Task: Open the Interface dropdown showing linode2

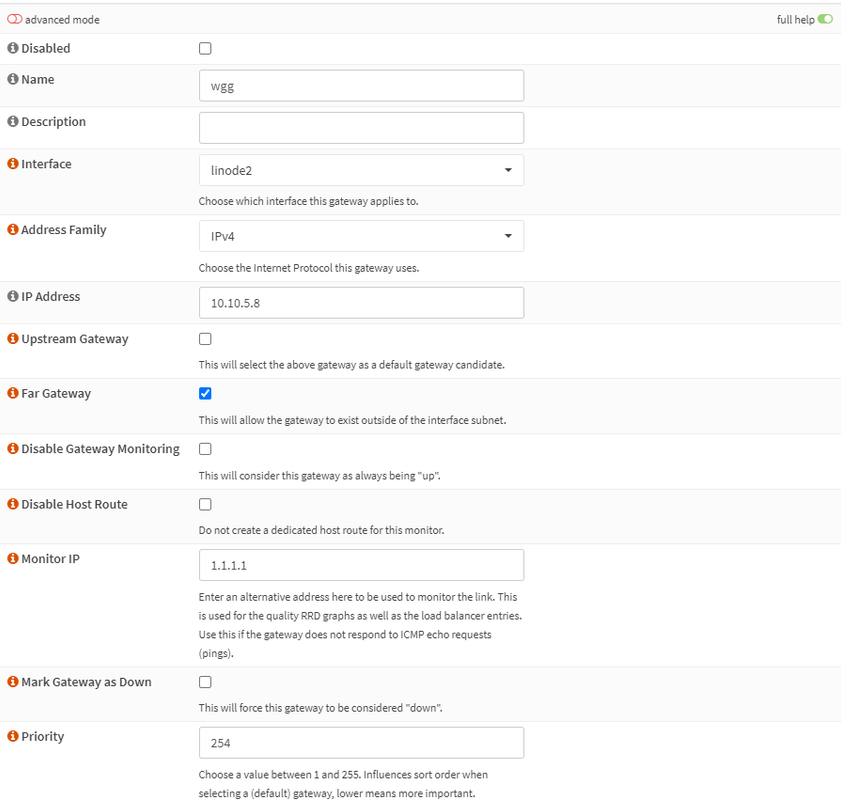Action: pos(362,171)
